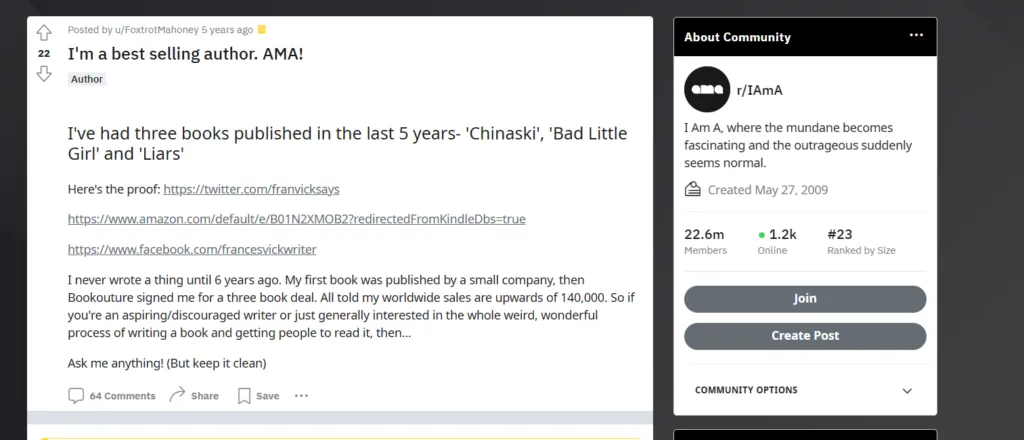Upvote the best selling author post

click(43, 33)
